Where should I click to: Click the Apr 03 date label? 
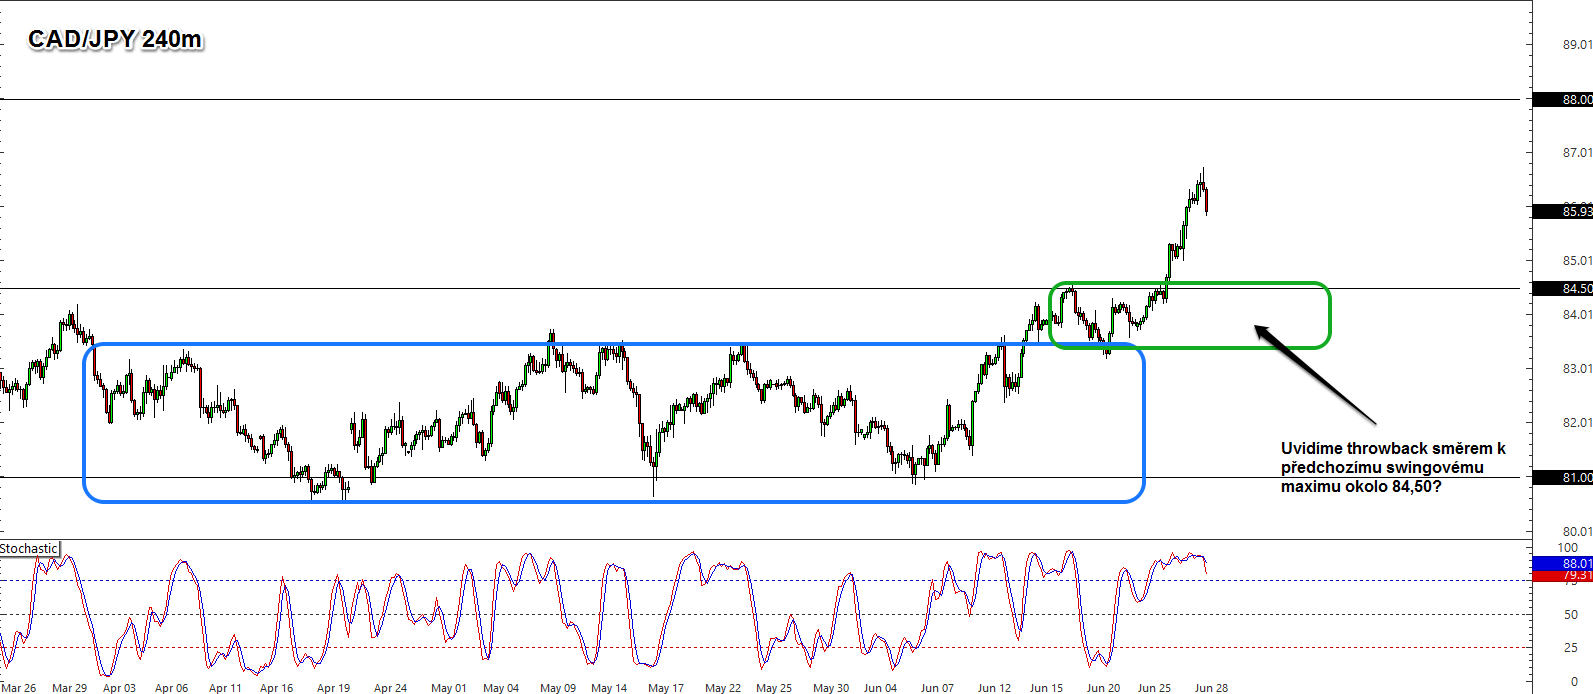coord(119,688)
